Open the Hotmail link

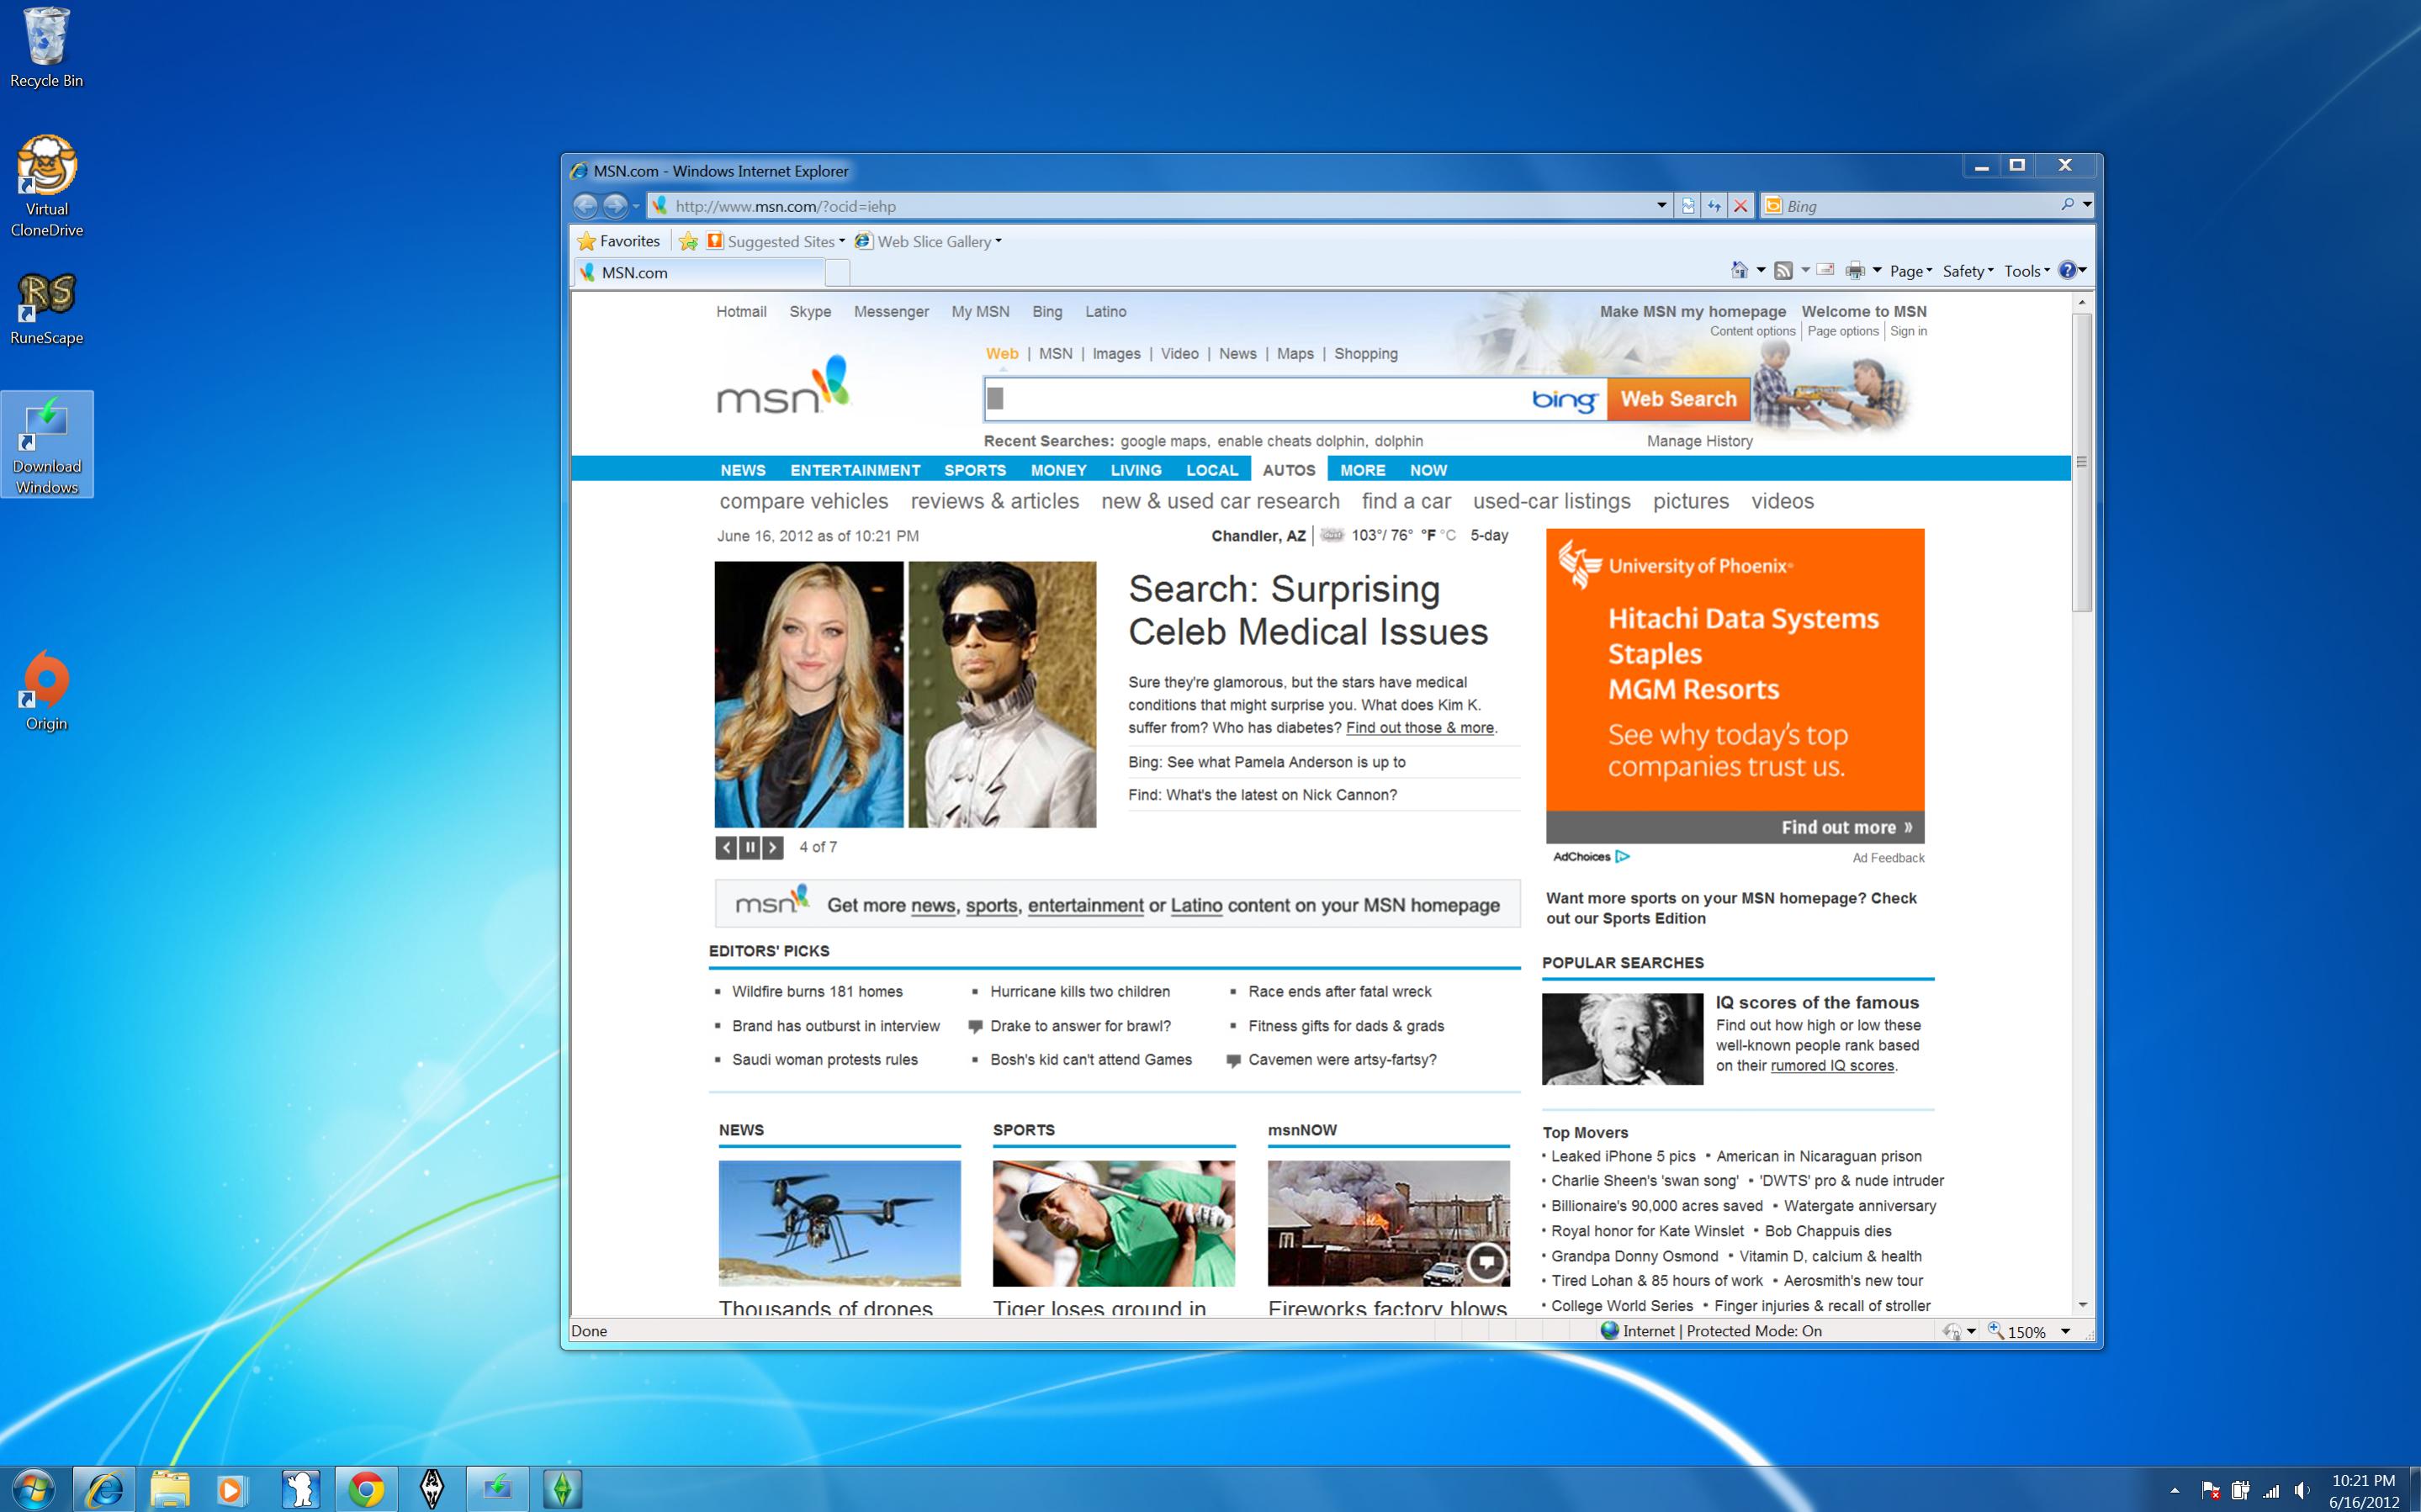(x=741, y=312)
